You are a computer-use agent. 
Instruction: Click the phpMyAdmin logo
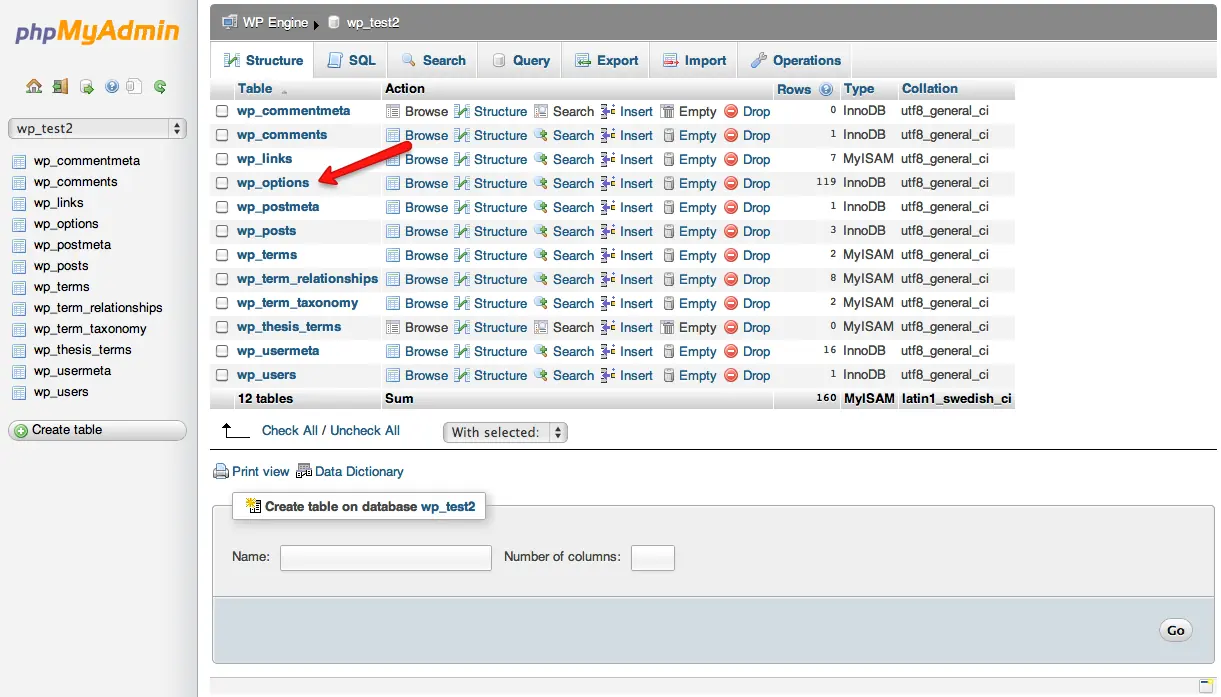point(97,33)
